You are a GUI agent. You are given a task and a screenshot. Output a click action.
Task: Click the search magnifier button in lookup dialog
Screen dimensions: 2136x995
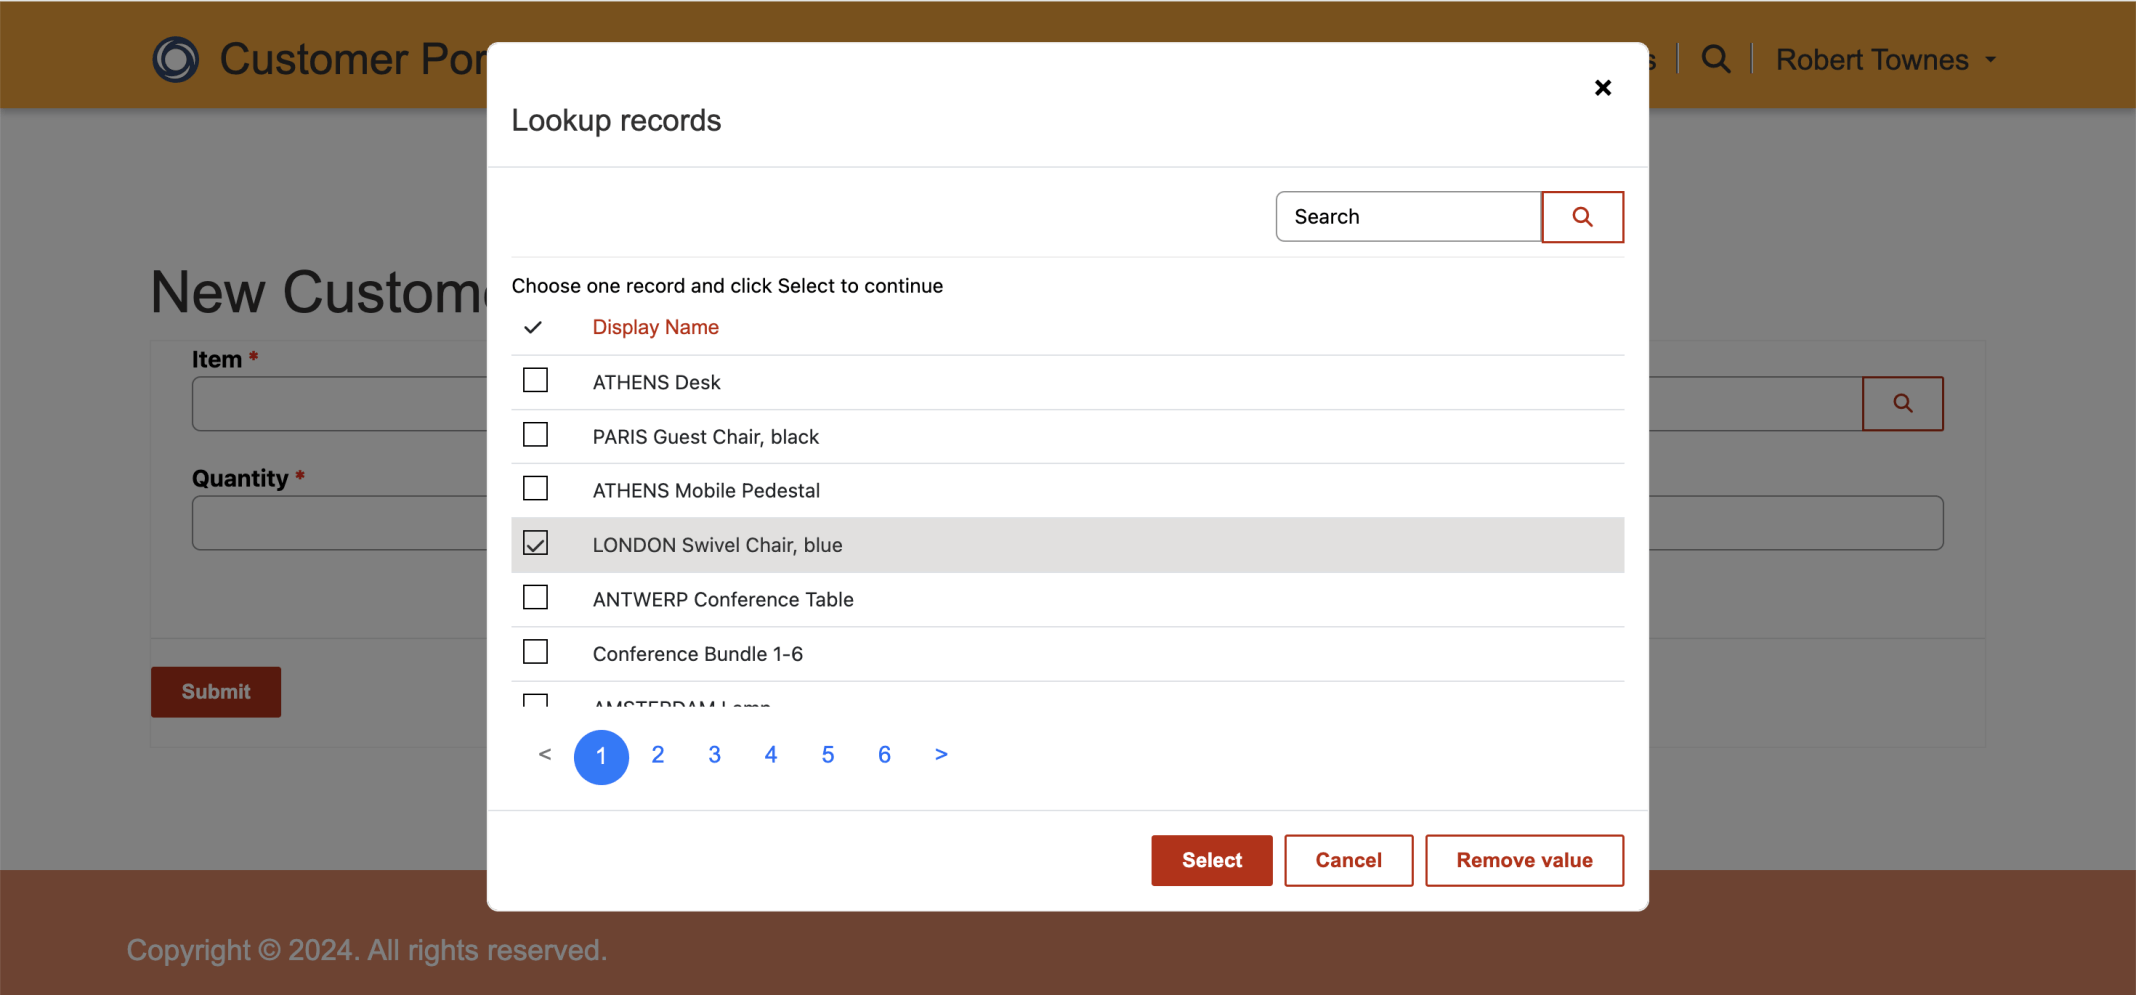pos(1581,217)
